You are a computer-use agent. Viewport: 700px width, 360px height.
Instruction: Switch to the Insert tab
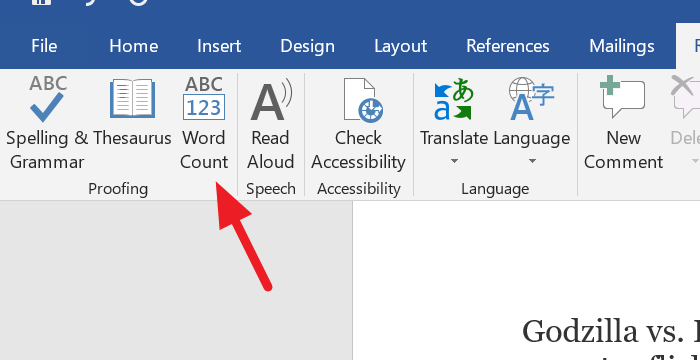coord(219,46)
